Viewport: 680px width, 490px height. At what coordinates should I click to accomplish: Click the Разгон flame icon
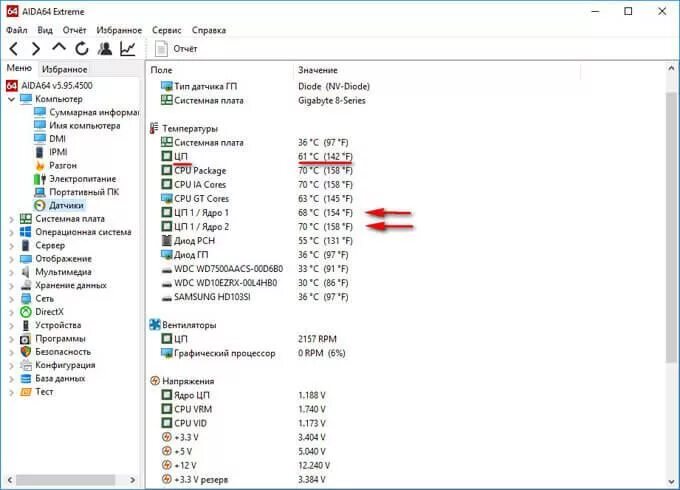pyautogui.click(x=40, y=166)
